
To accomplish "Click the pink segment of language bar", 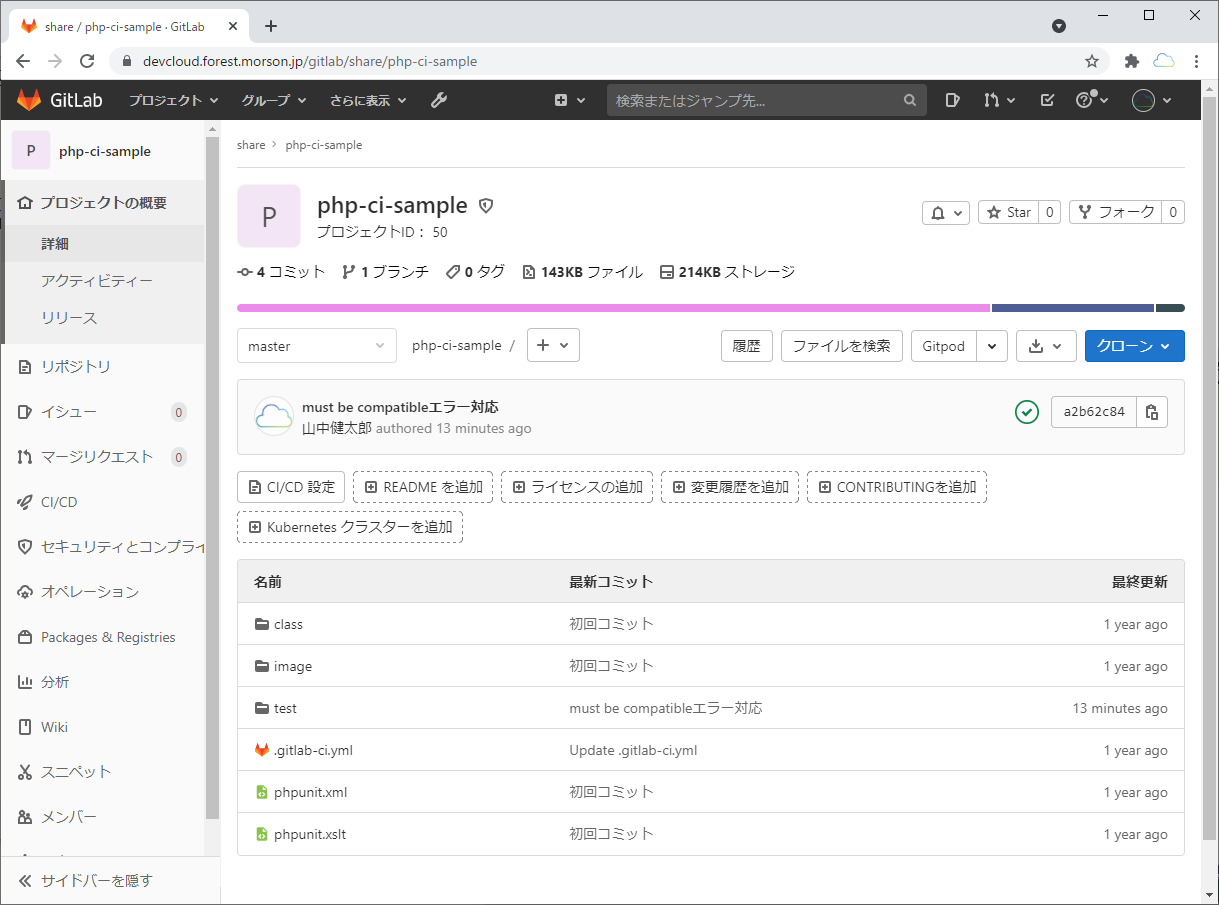I will coord(612,308).
